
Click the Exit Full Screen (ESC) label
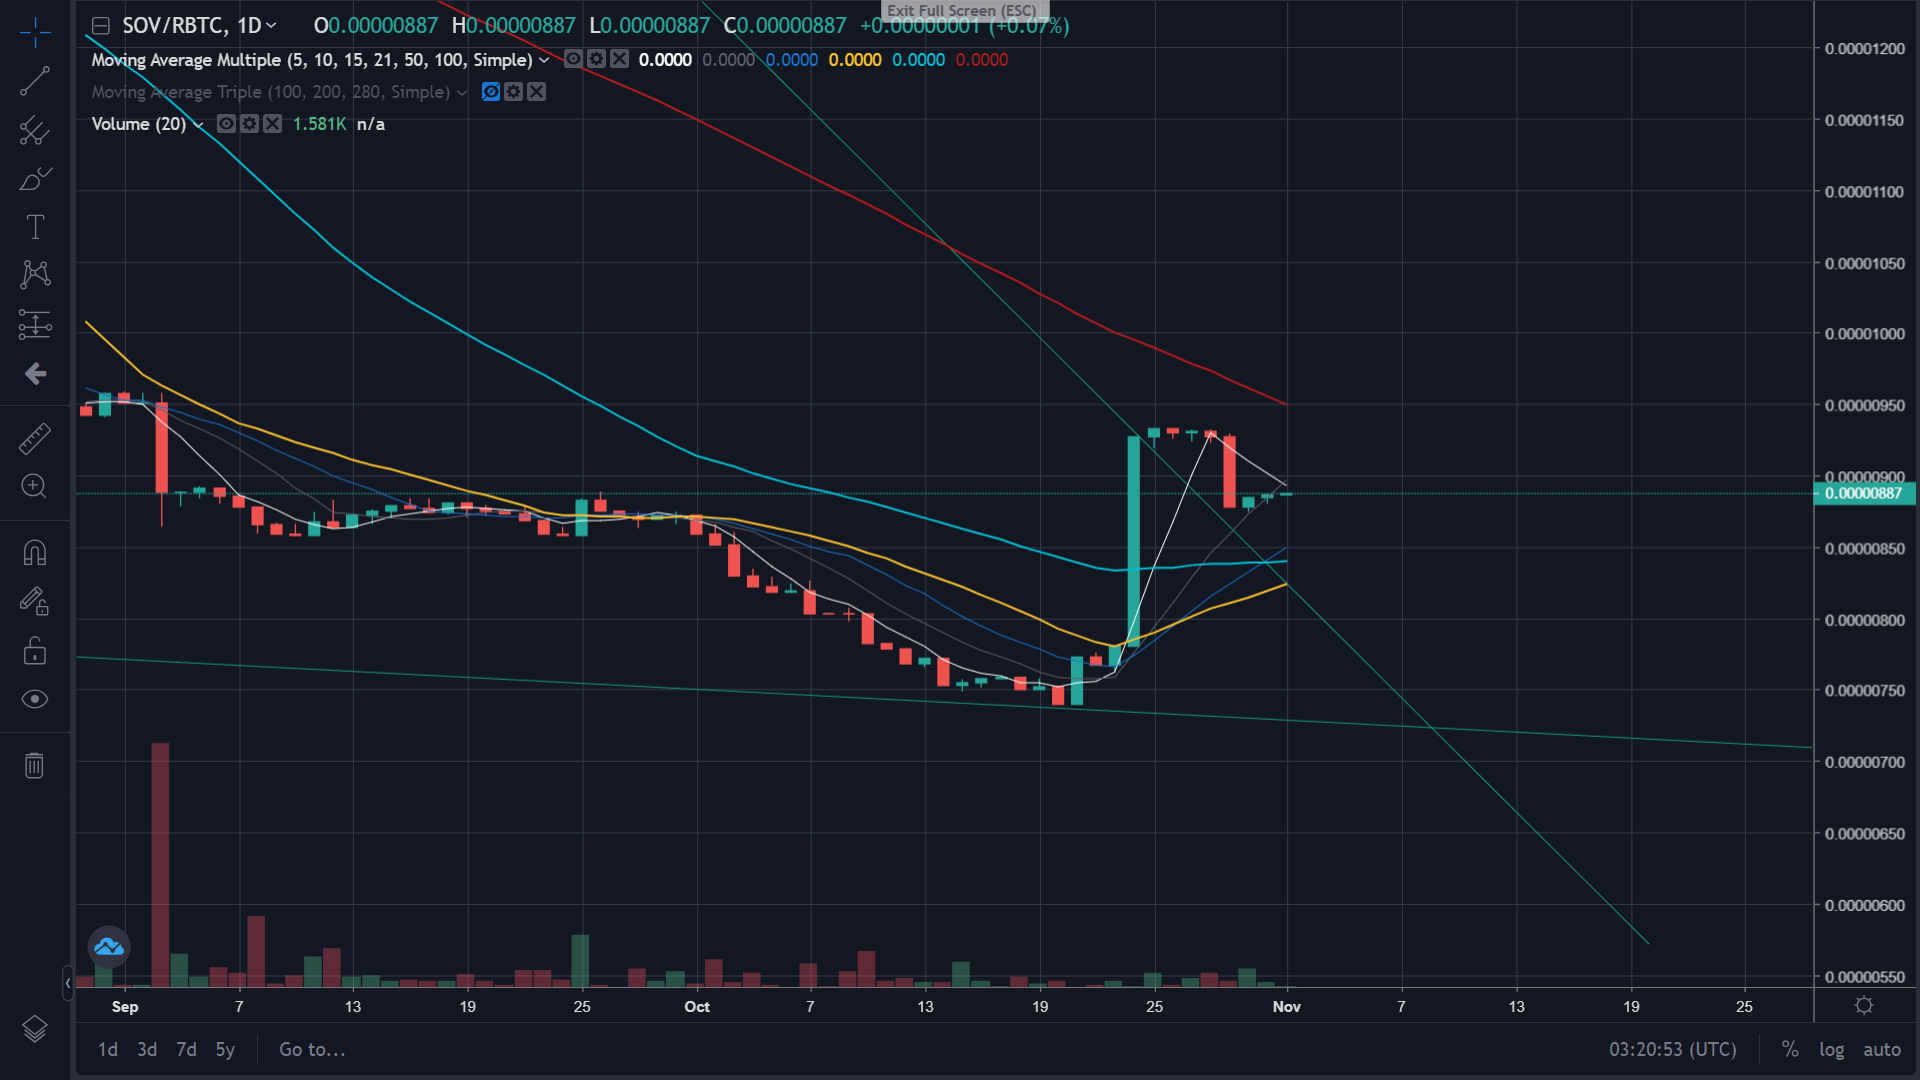[x=962, y=11]
